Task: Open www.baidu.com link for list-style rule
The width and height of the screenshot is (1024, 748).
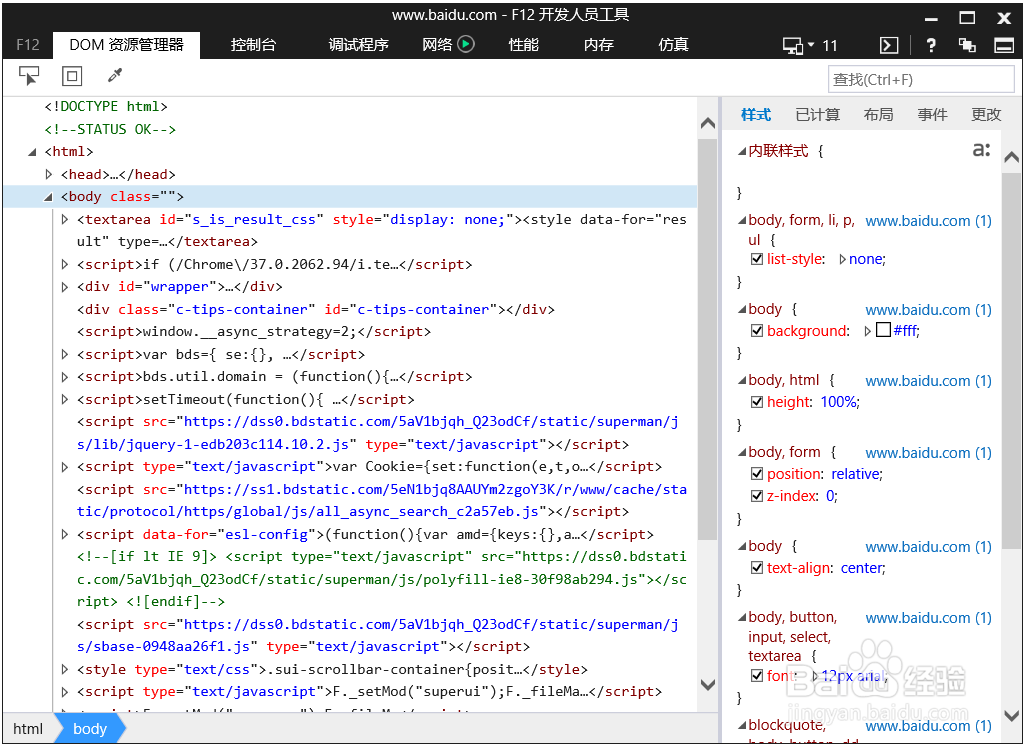Action: pos(929,221)
